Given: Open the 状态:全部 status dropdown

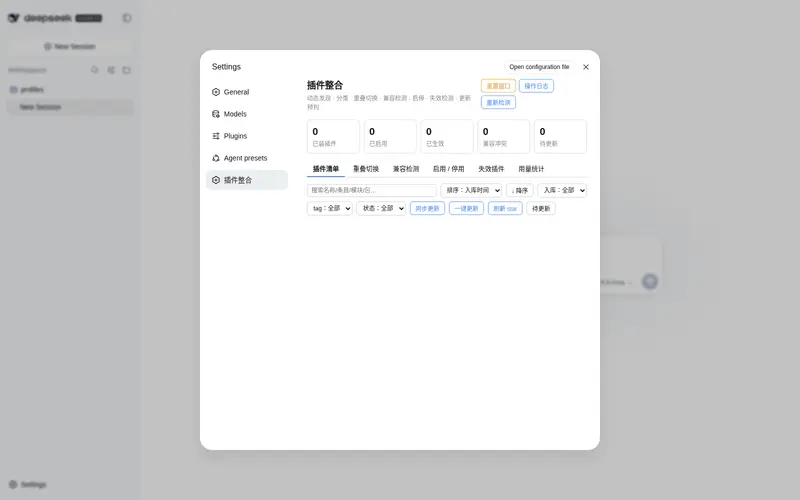Looking at the screenshot, I should click(381, 208).
